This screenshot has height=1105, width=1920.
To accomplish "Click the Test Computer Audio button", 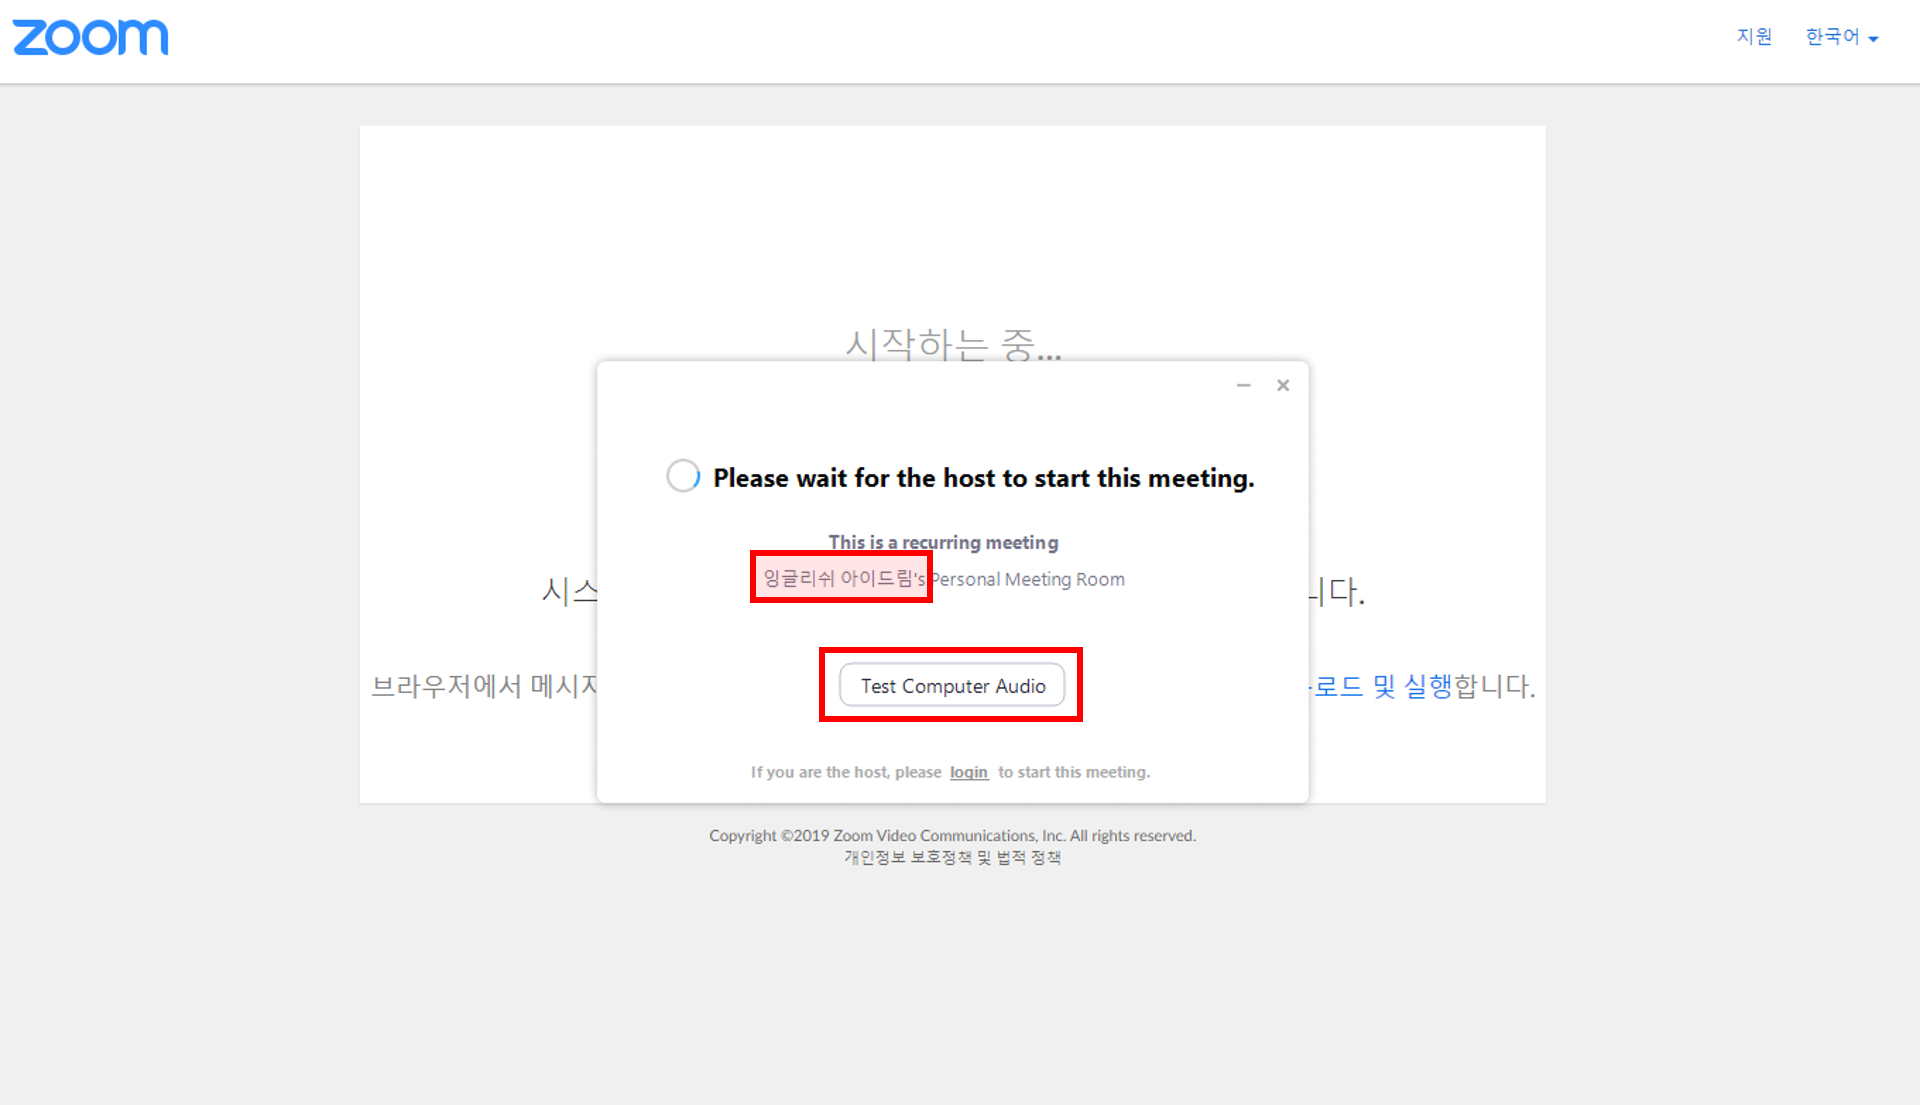I will [952, 686].
